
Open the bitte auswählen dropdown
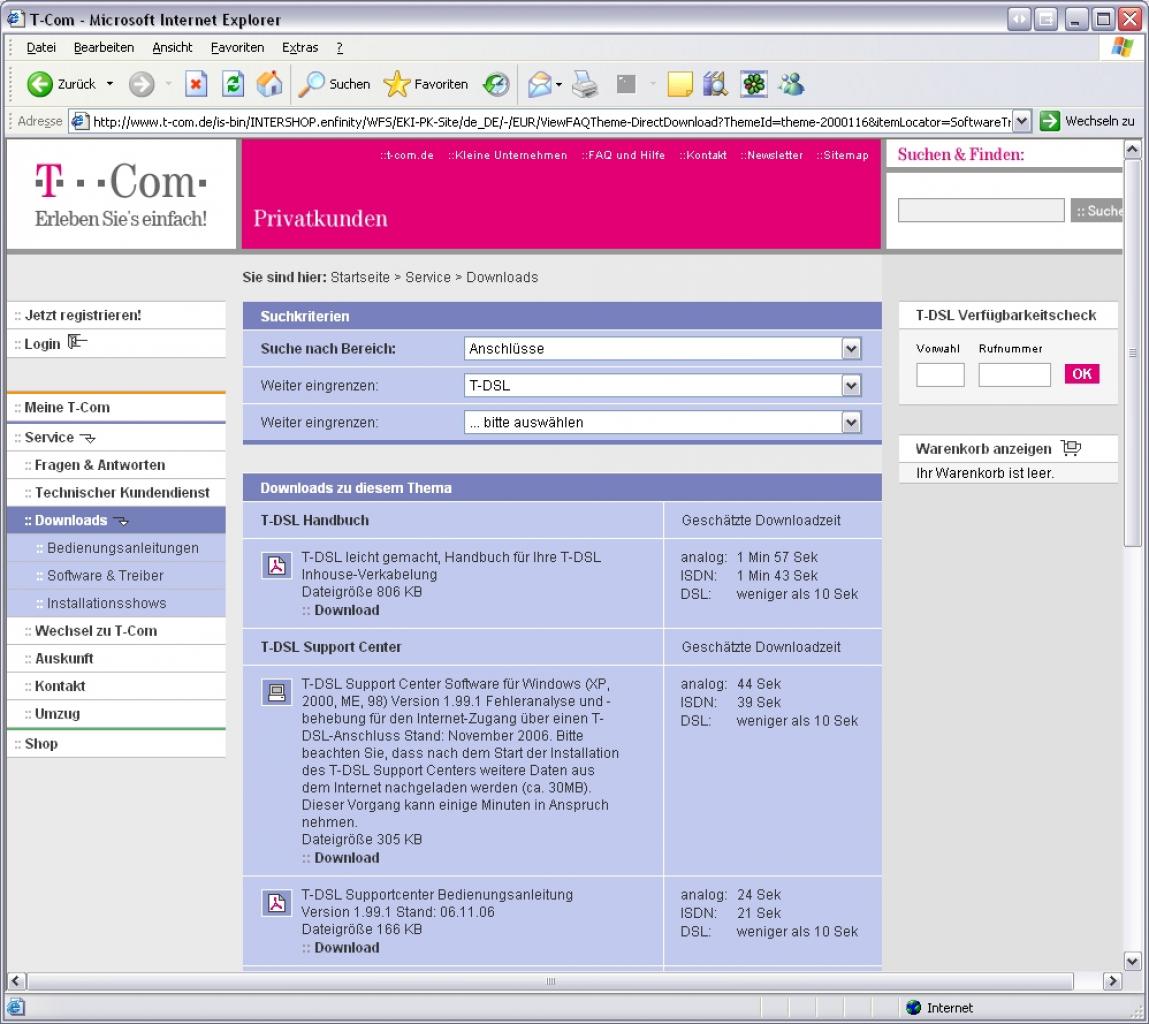coord(662,422)
